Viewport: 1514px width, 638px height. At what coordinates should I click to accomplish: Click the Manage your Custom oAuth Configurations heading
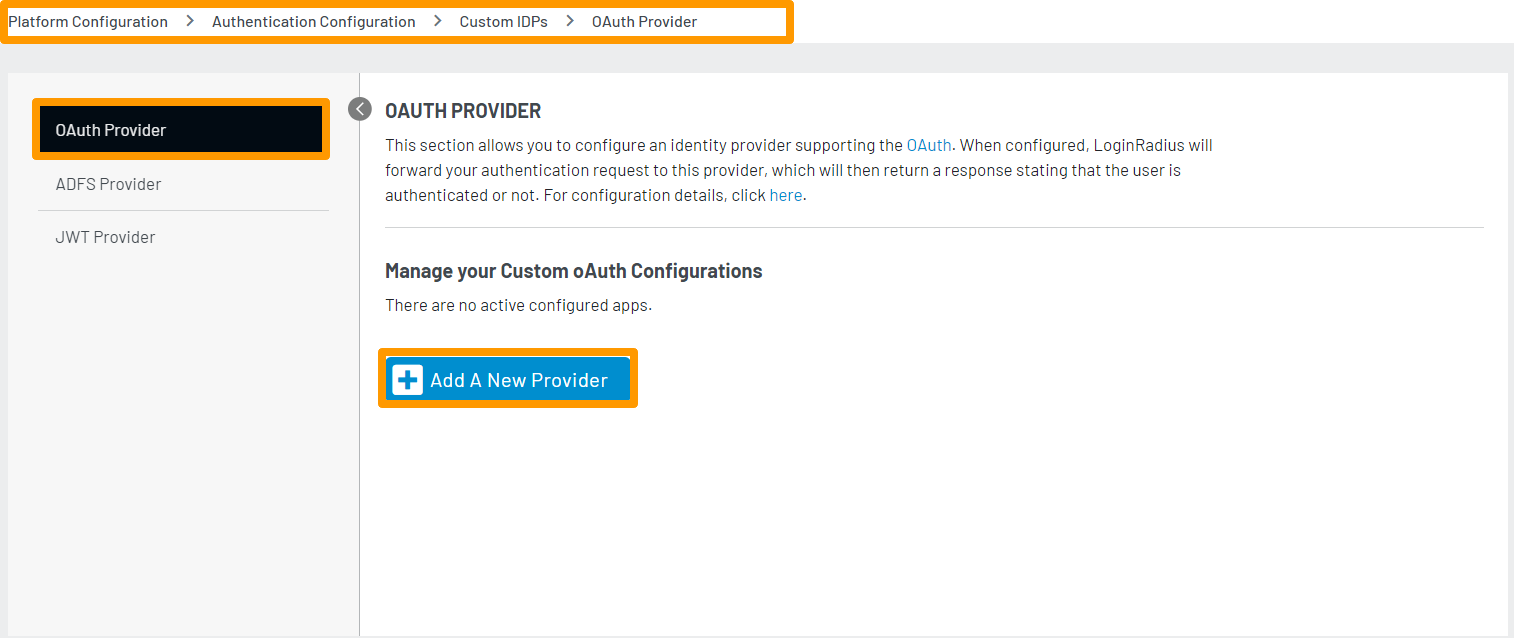tap(573, 271)
